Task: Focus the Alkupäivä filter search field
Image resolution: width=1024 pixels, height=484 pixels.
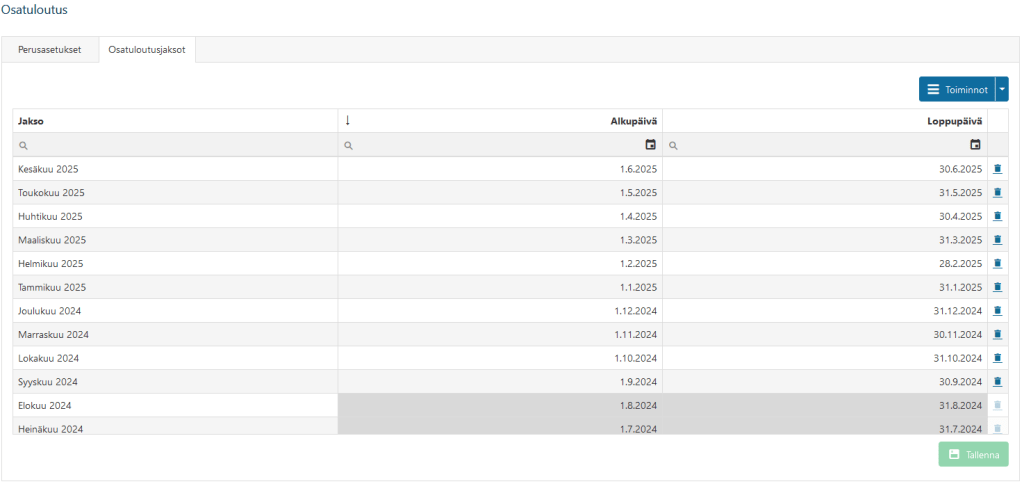Action: tap(493, 145)
